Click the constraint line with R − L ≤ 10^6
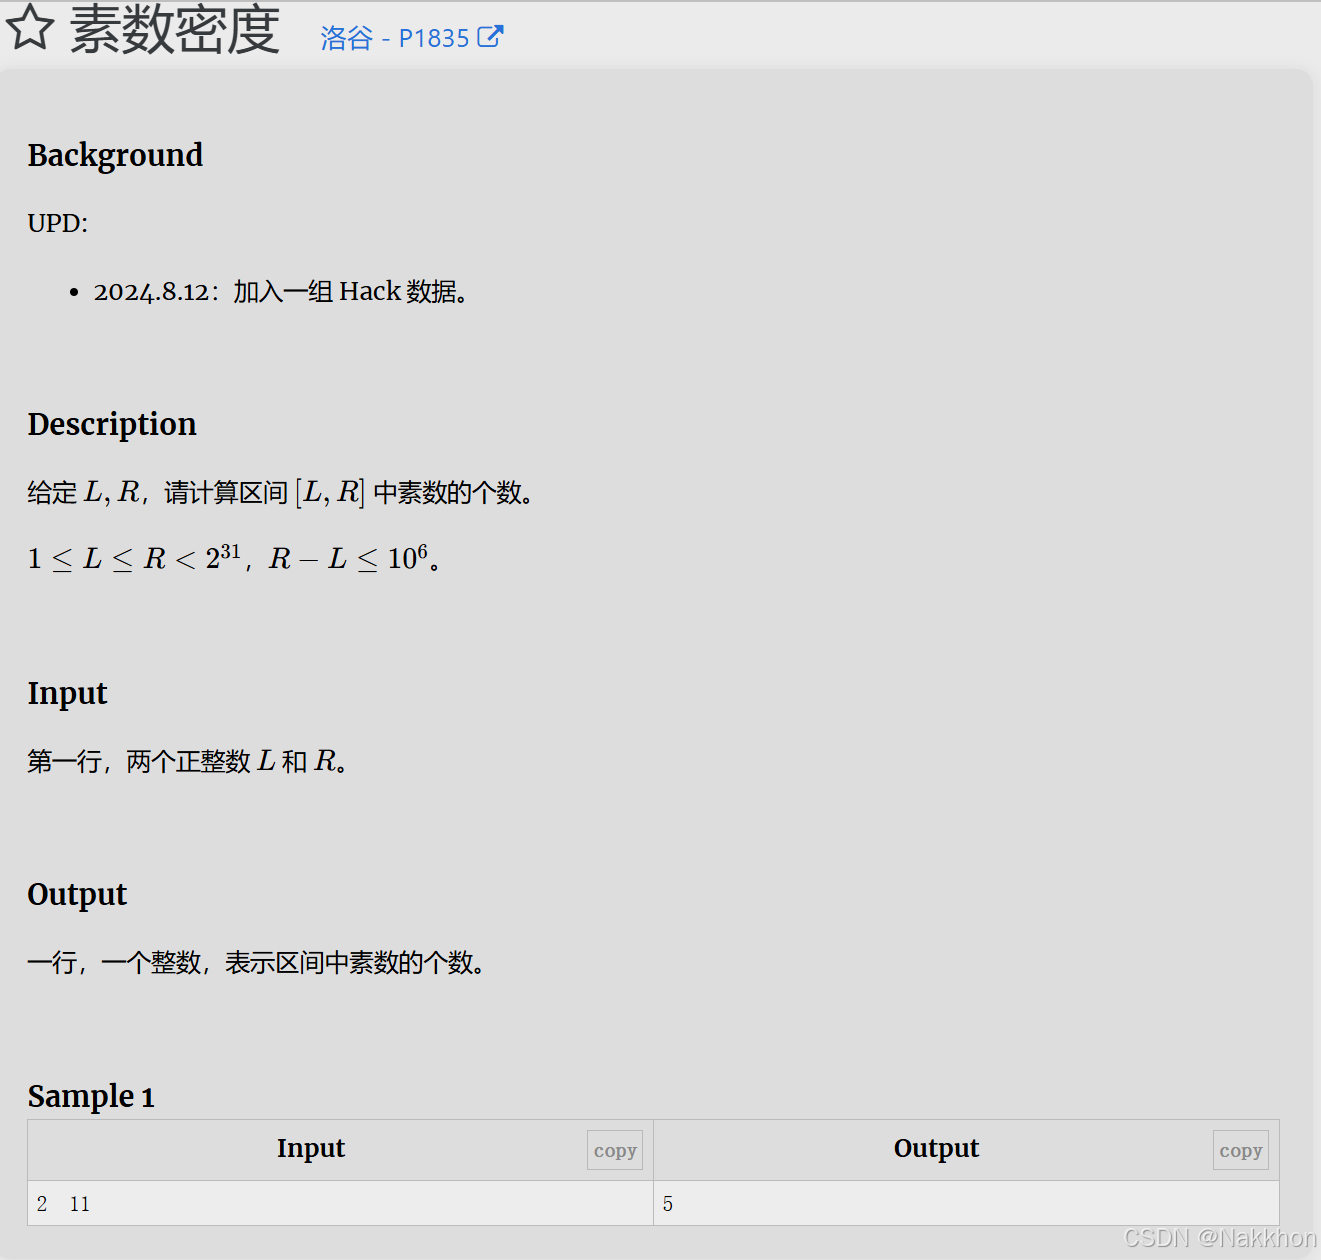 [234, 558]
